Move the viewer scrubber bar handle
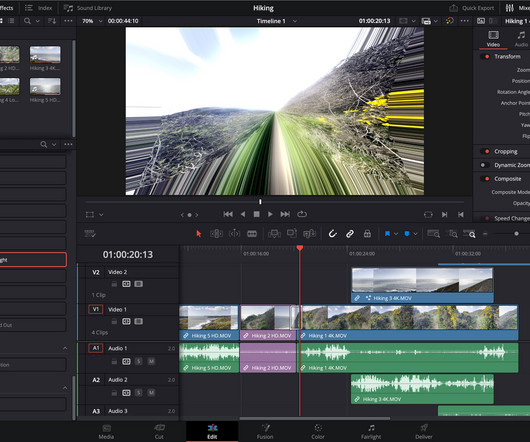 click(260, 202)
